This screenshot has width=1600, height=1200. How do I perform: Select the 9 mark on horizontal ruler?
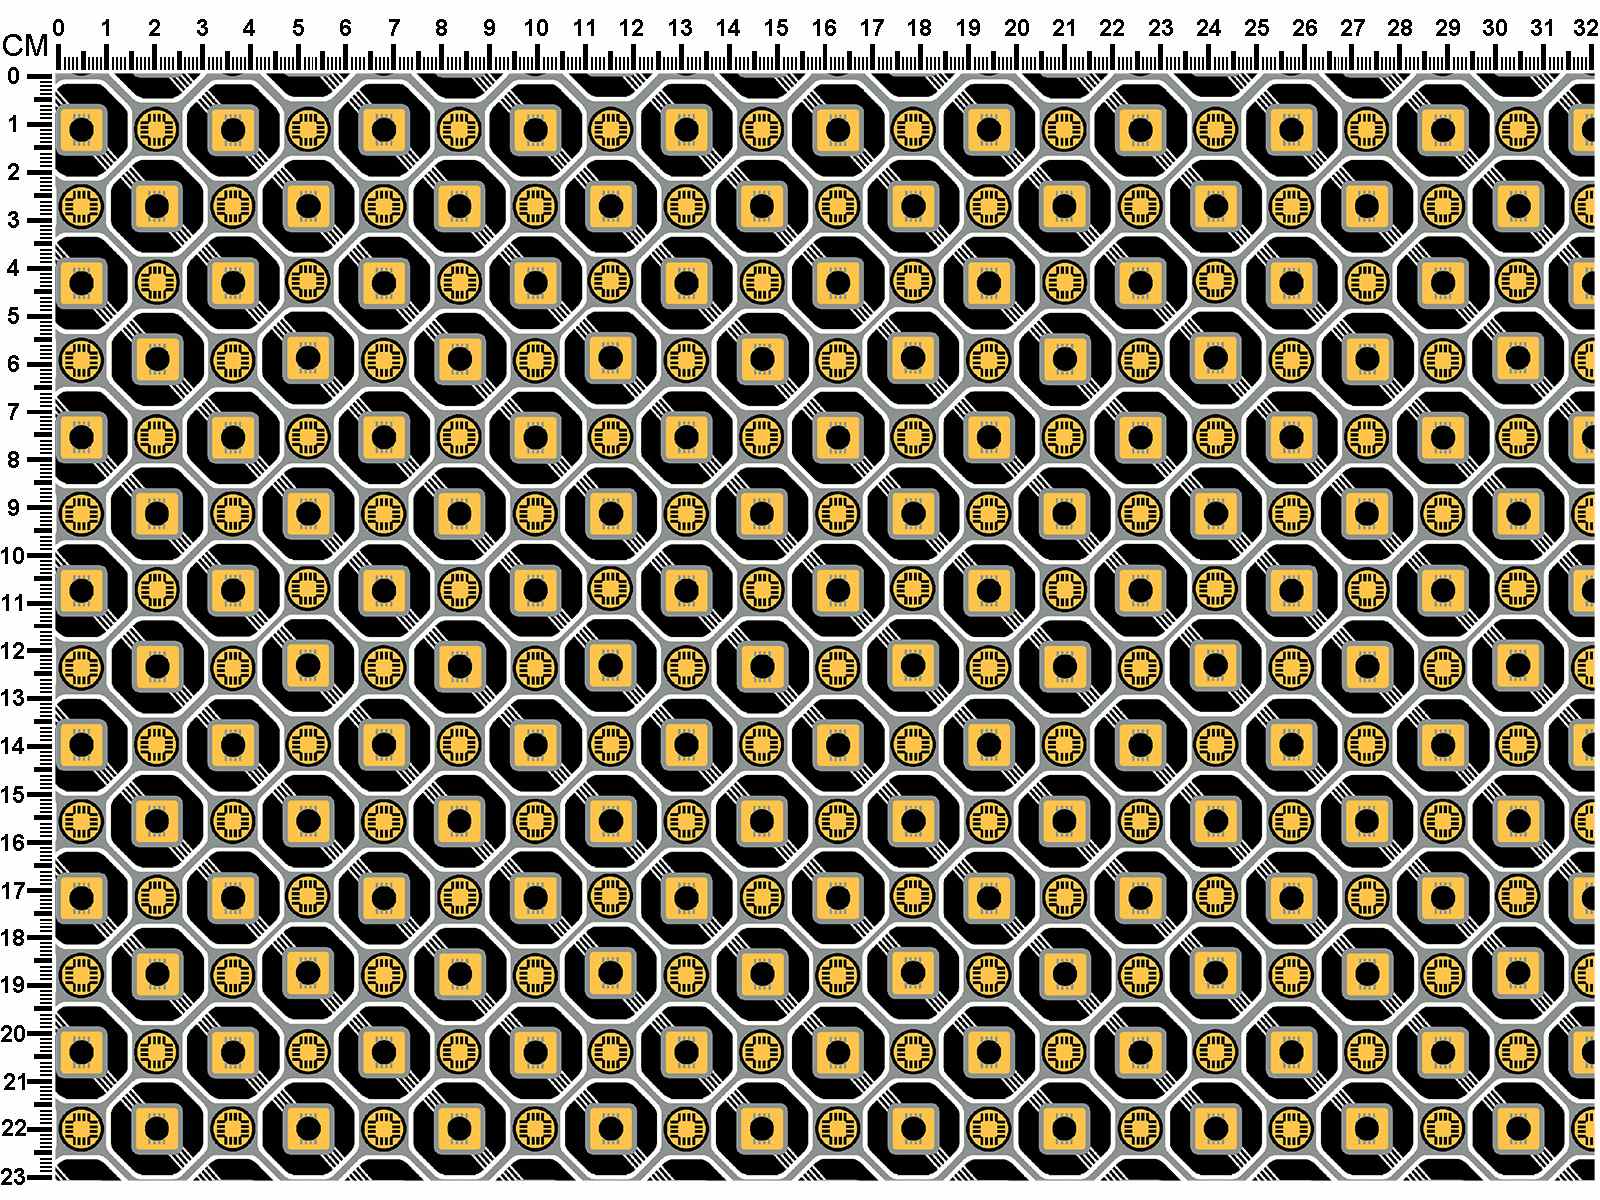click(489, 29)
